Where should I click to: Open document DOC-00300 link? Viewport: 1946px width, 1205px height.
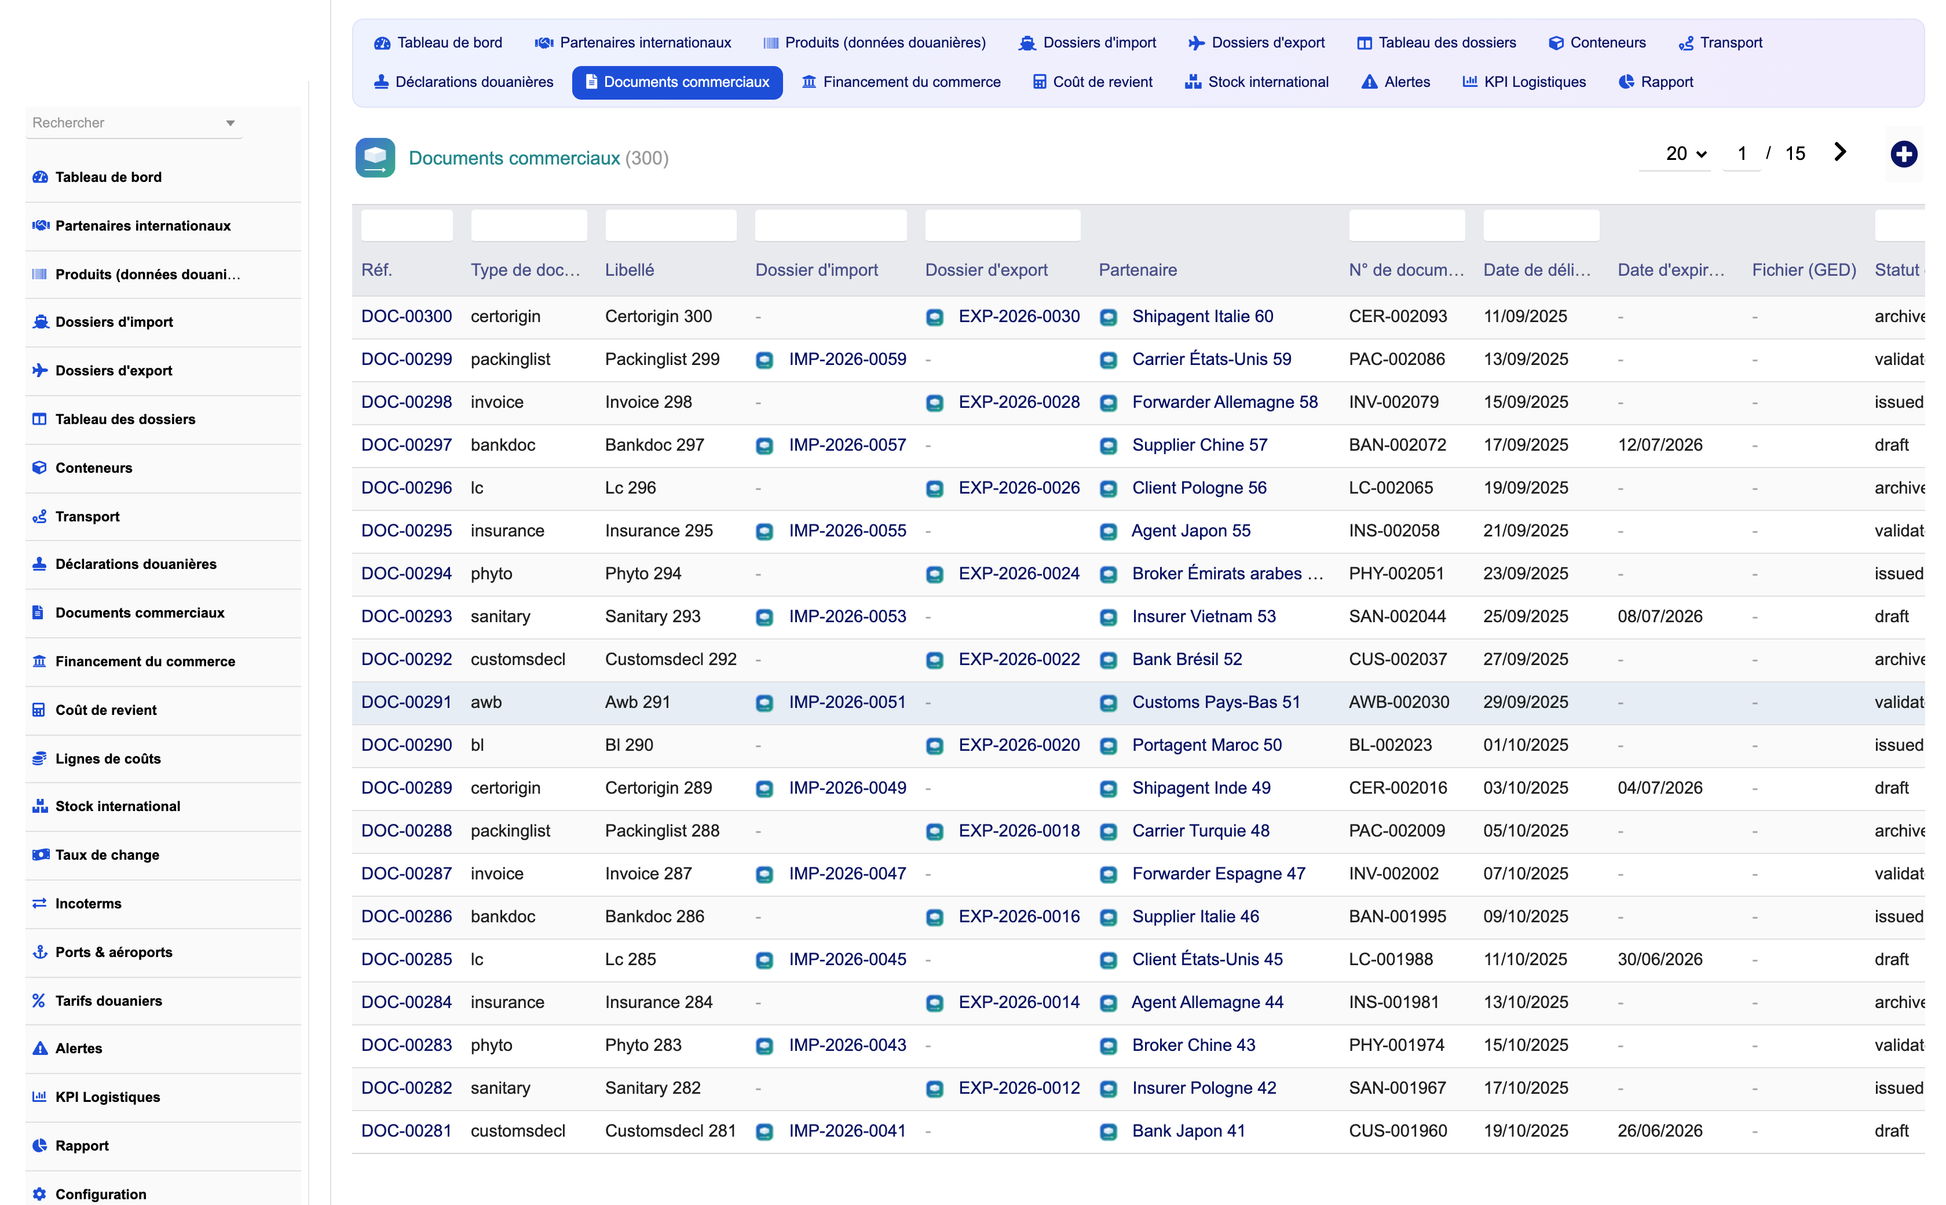tap(406, 317)
